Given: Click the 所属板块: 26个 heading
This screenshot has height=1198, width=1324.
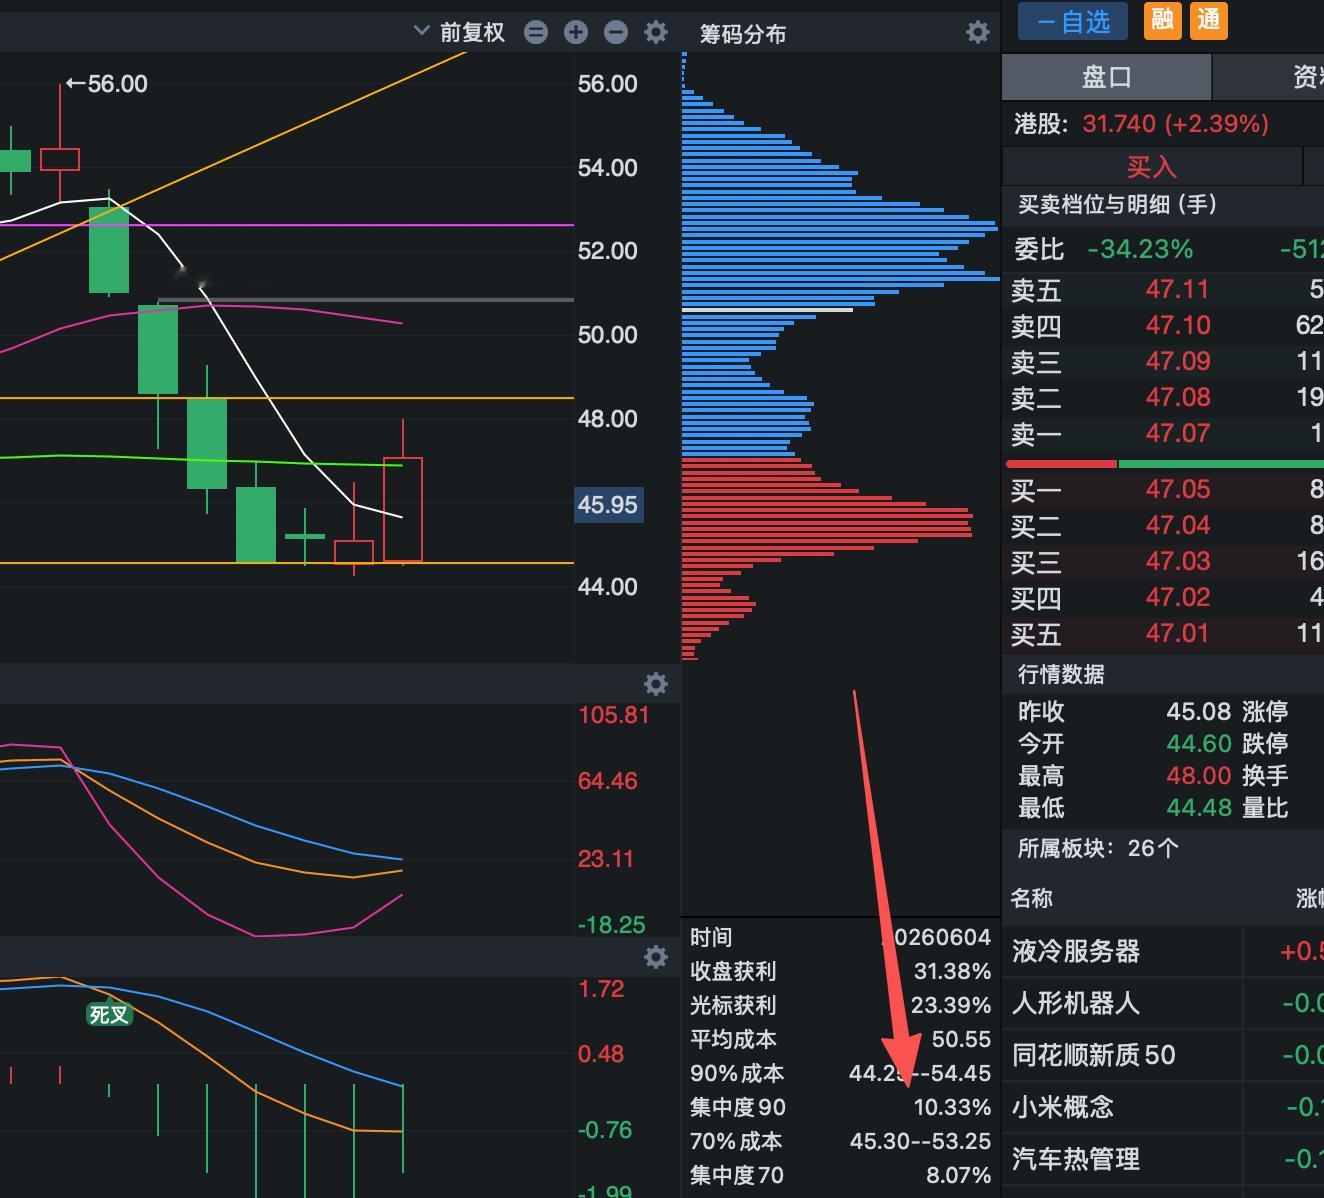Looking at the screenshot, I should [1098, 848].
